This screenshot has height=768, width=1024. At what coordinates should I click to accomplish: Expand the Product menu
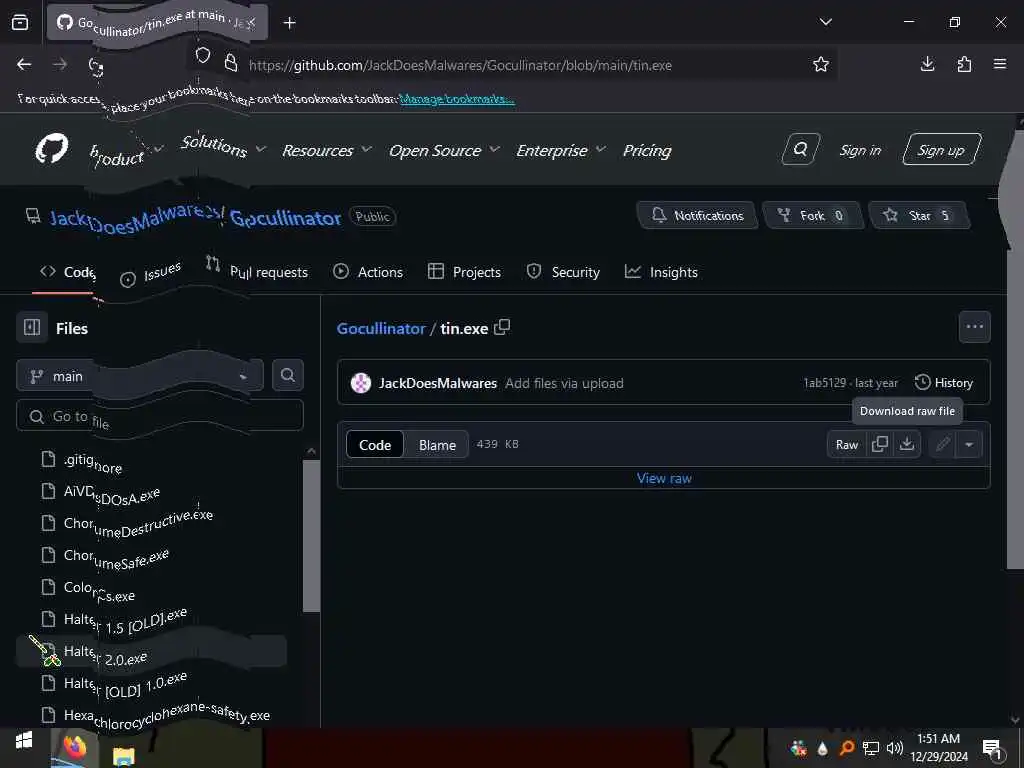pos(126,153)
